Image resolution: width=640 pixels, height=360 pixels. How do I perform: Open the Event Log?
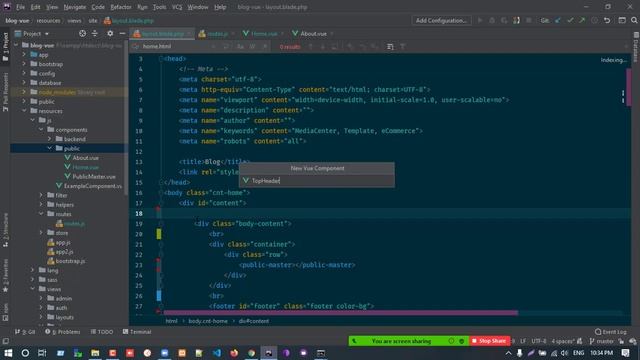pyautogui.click(x=611, y=332)
